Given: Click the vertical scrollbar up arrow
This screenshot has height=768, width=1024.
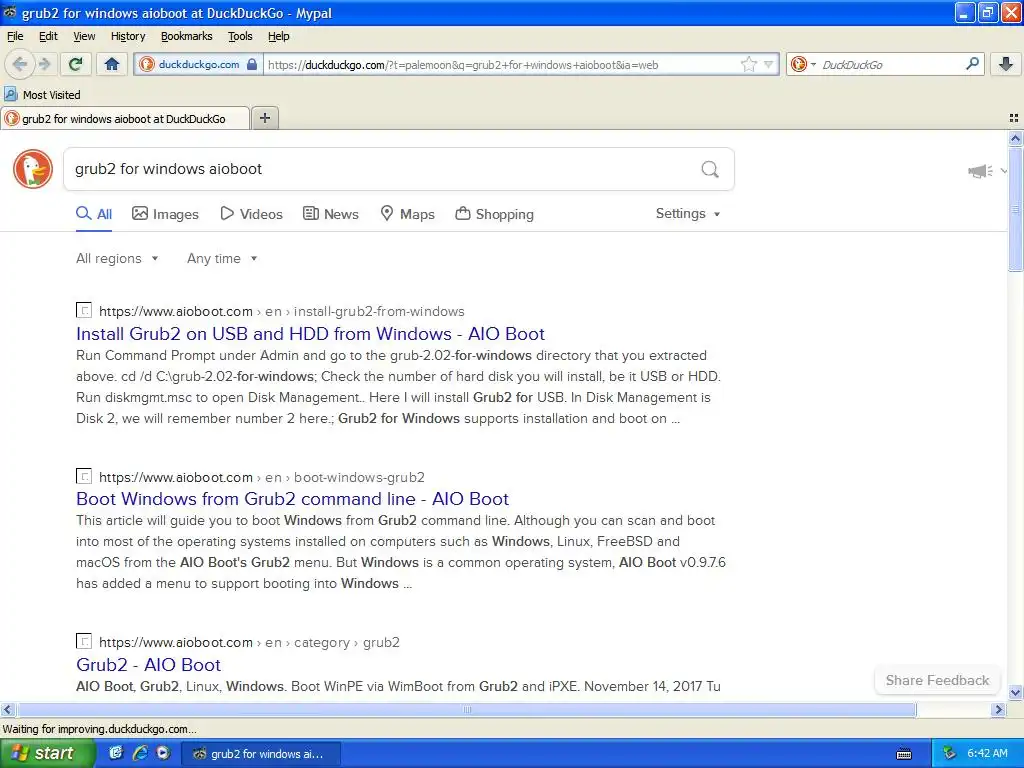Looking at the screenshot, I should point(1015,138).
